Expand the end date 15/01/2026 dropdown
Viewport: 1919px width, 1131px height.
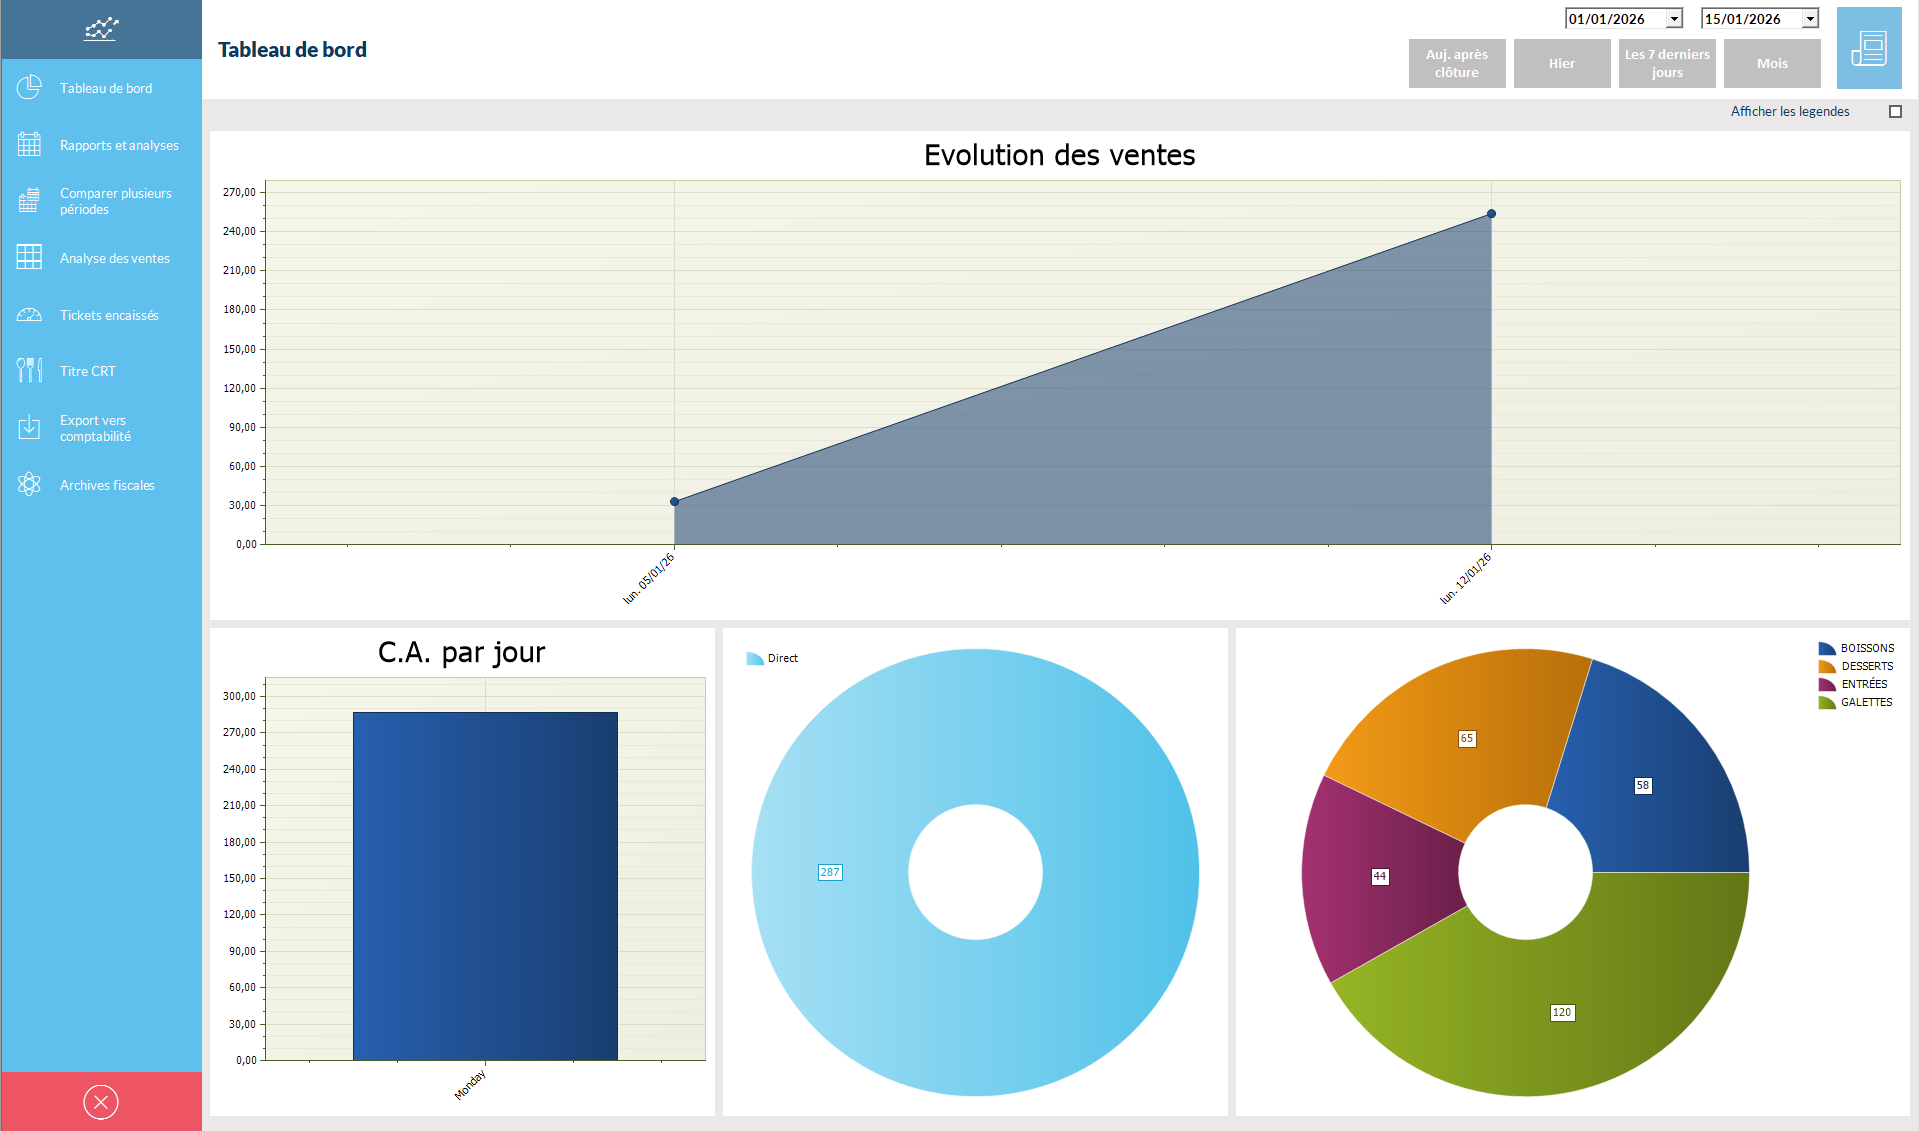1810,19
